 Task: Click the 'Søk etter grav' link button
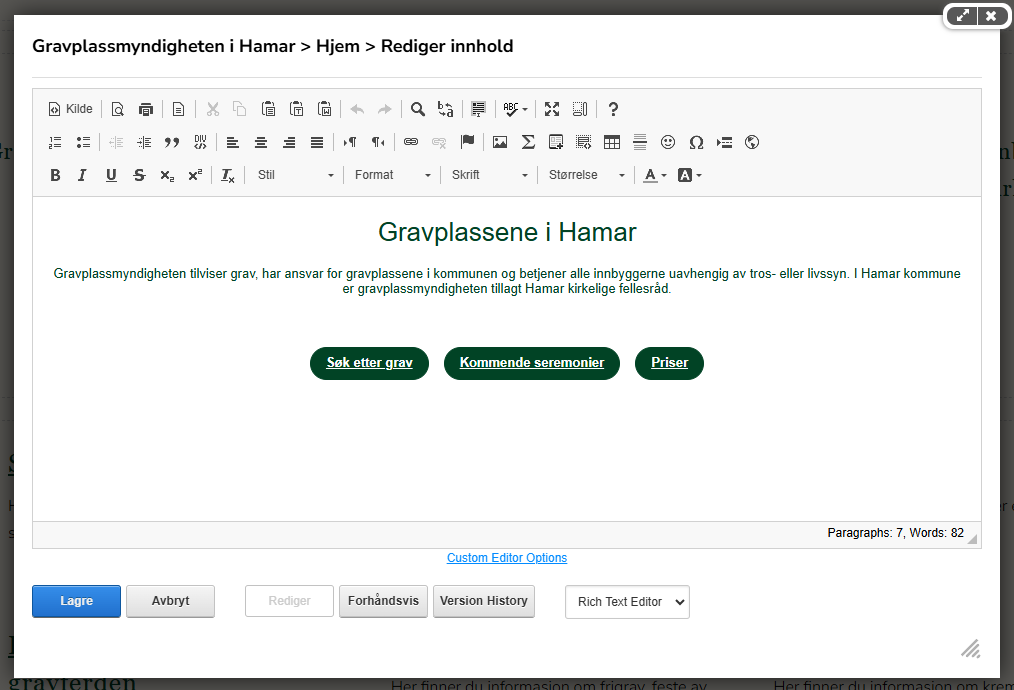click(369, 363)
